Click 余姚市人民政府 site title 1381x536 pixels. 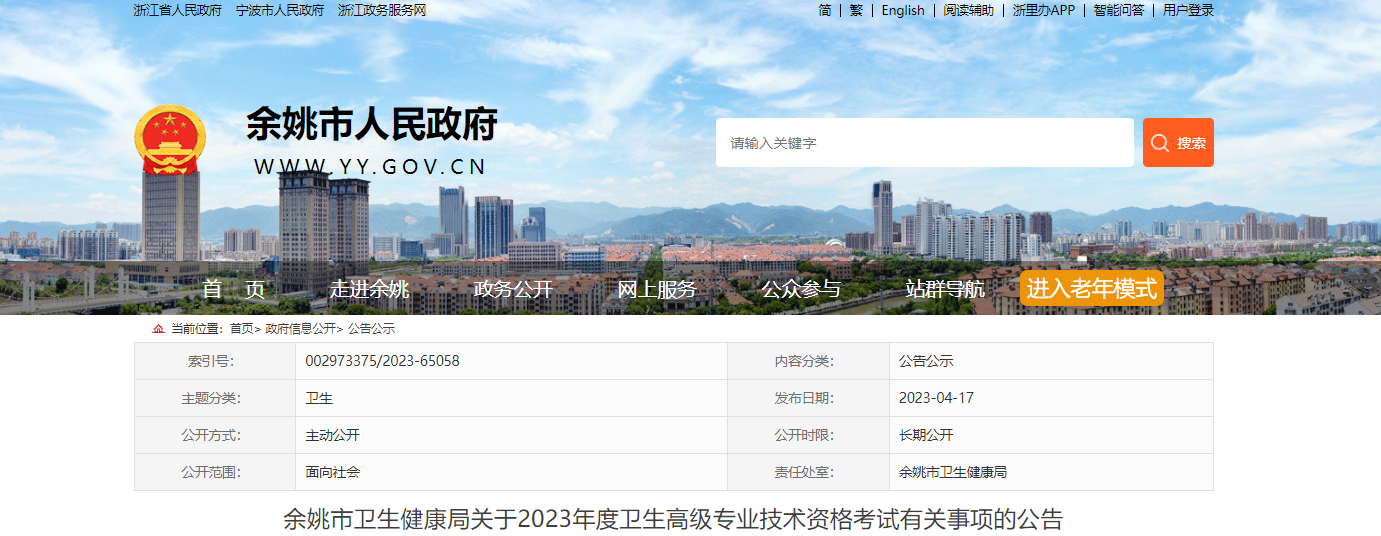point(372,124)
